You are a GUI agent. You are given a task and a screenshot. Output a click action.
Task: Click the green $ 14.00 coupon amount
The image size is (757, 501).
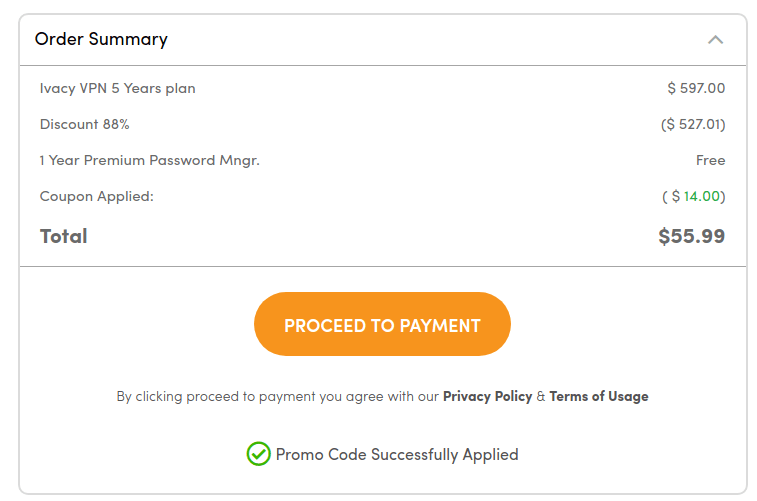pyautogui.click(x=702, y=196)
